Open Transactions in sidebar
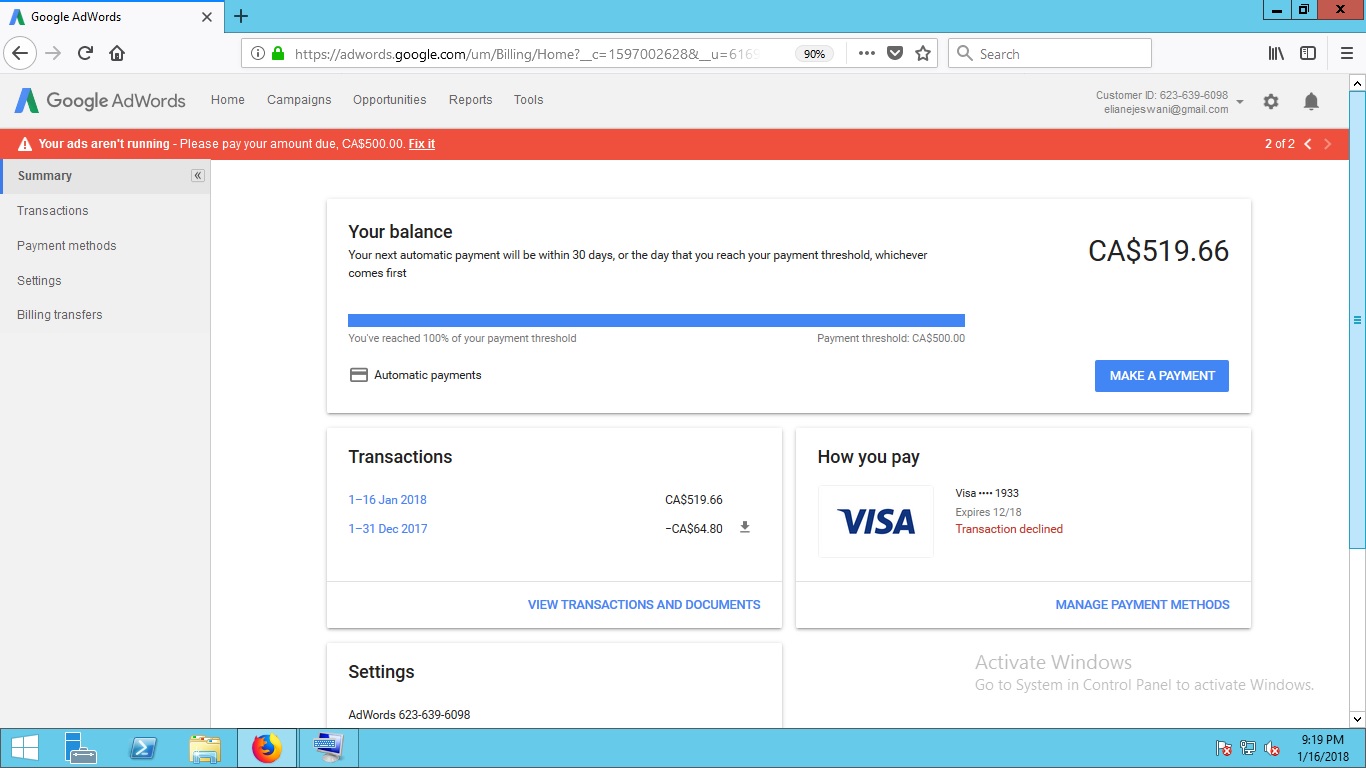The width and height of the screenshot is (1366, 768). [x=53, y=211]
